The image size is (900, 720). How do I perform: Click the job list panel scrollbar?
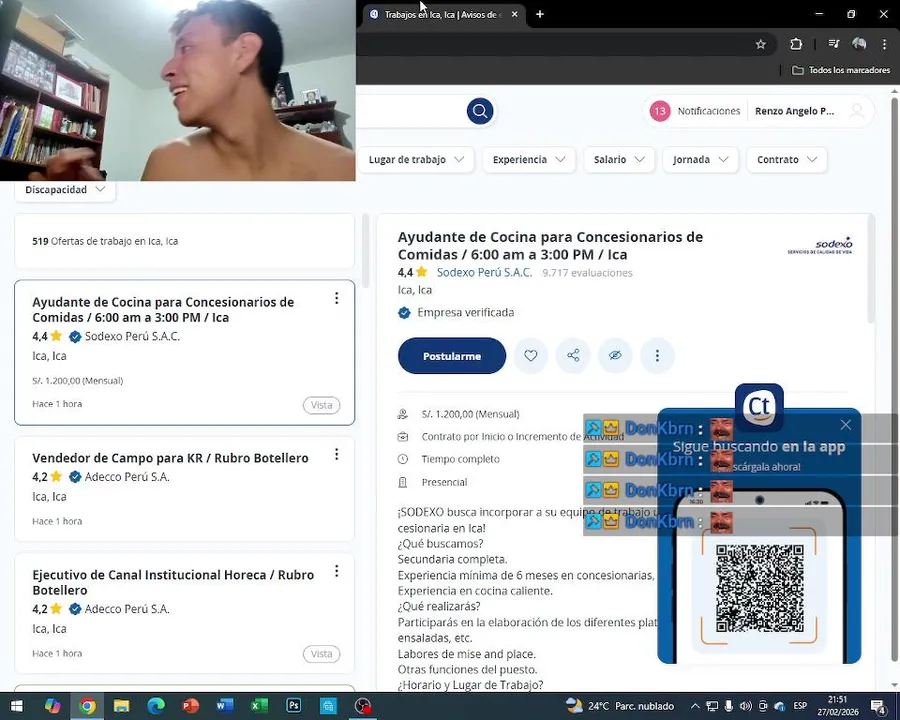click(x=366, y=251)
